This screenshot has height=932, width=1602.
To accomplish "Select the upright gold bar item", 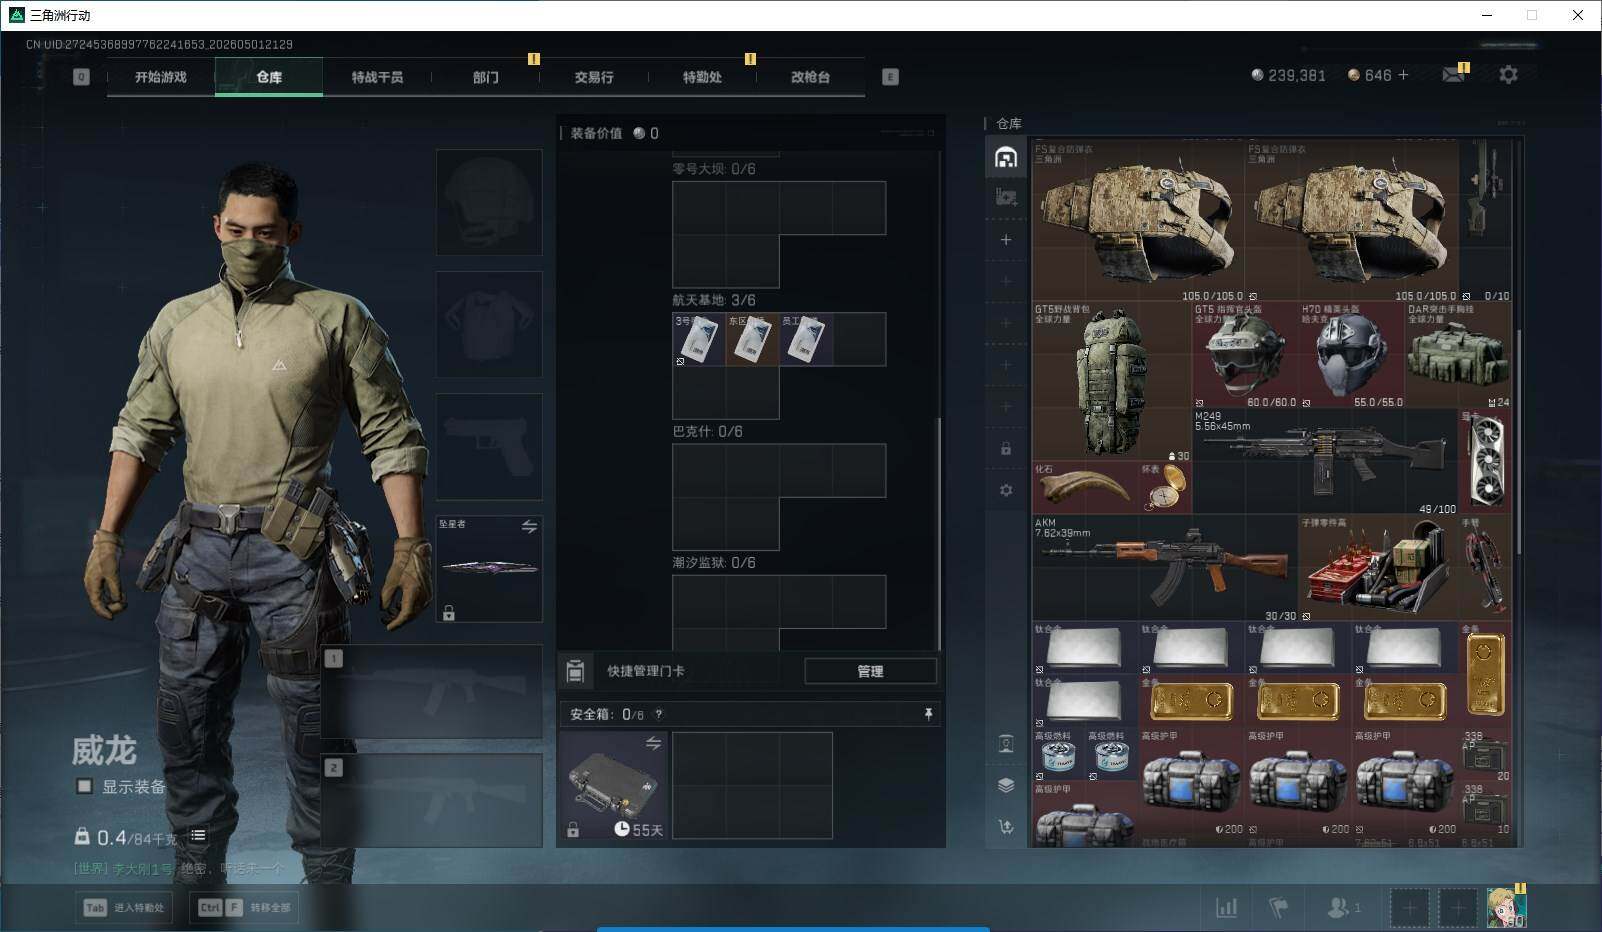I will point(1485,674).
